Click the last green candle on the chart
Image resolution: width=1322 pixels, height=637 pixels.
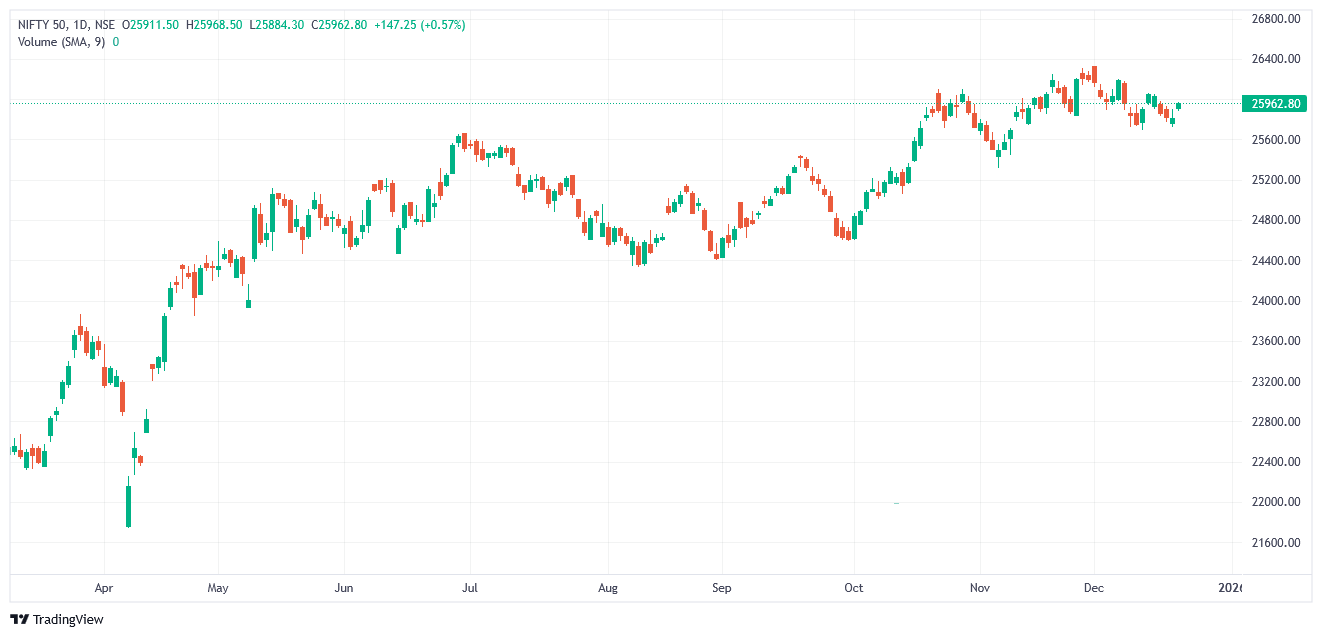pos(1179,105)
